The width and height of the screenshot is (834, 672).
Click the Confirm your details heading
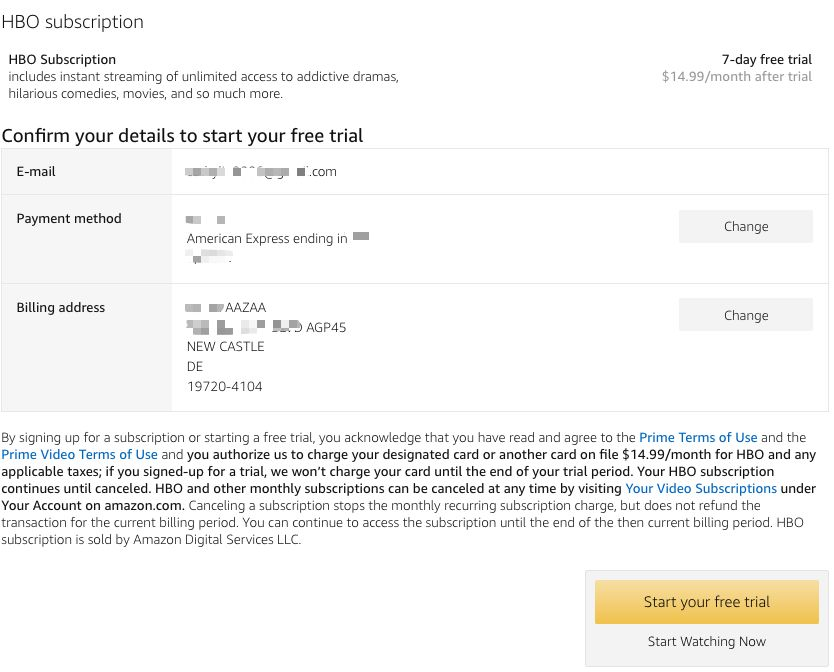tap(182, 136)
